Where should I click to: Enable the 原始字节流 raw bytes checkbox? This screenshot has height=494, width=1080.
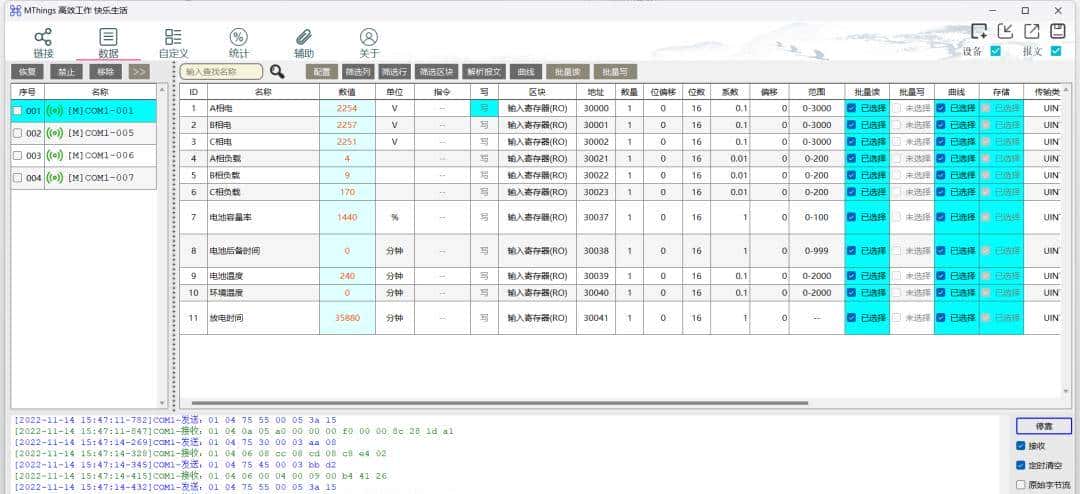1021,485
